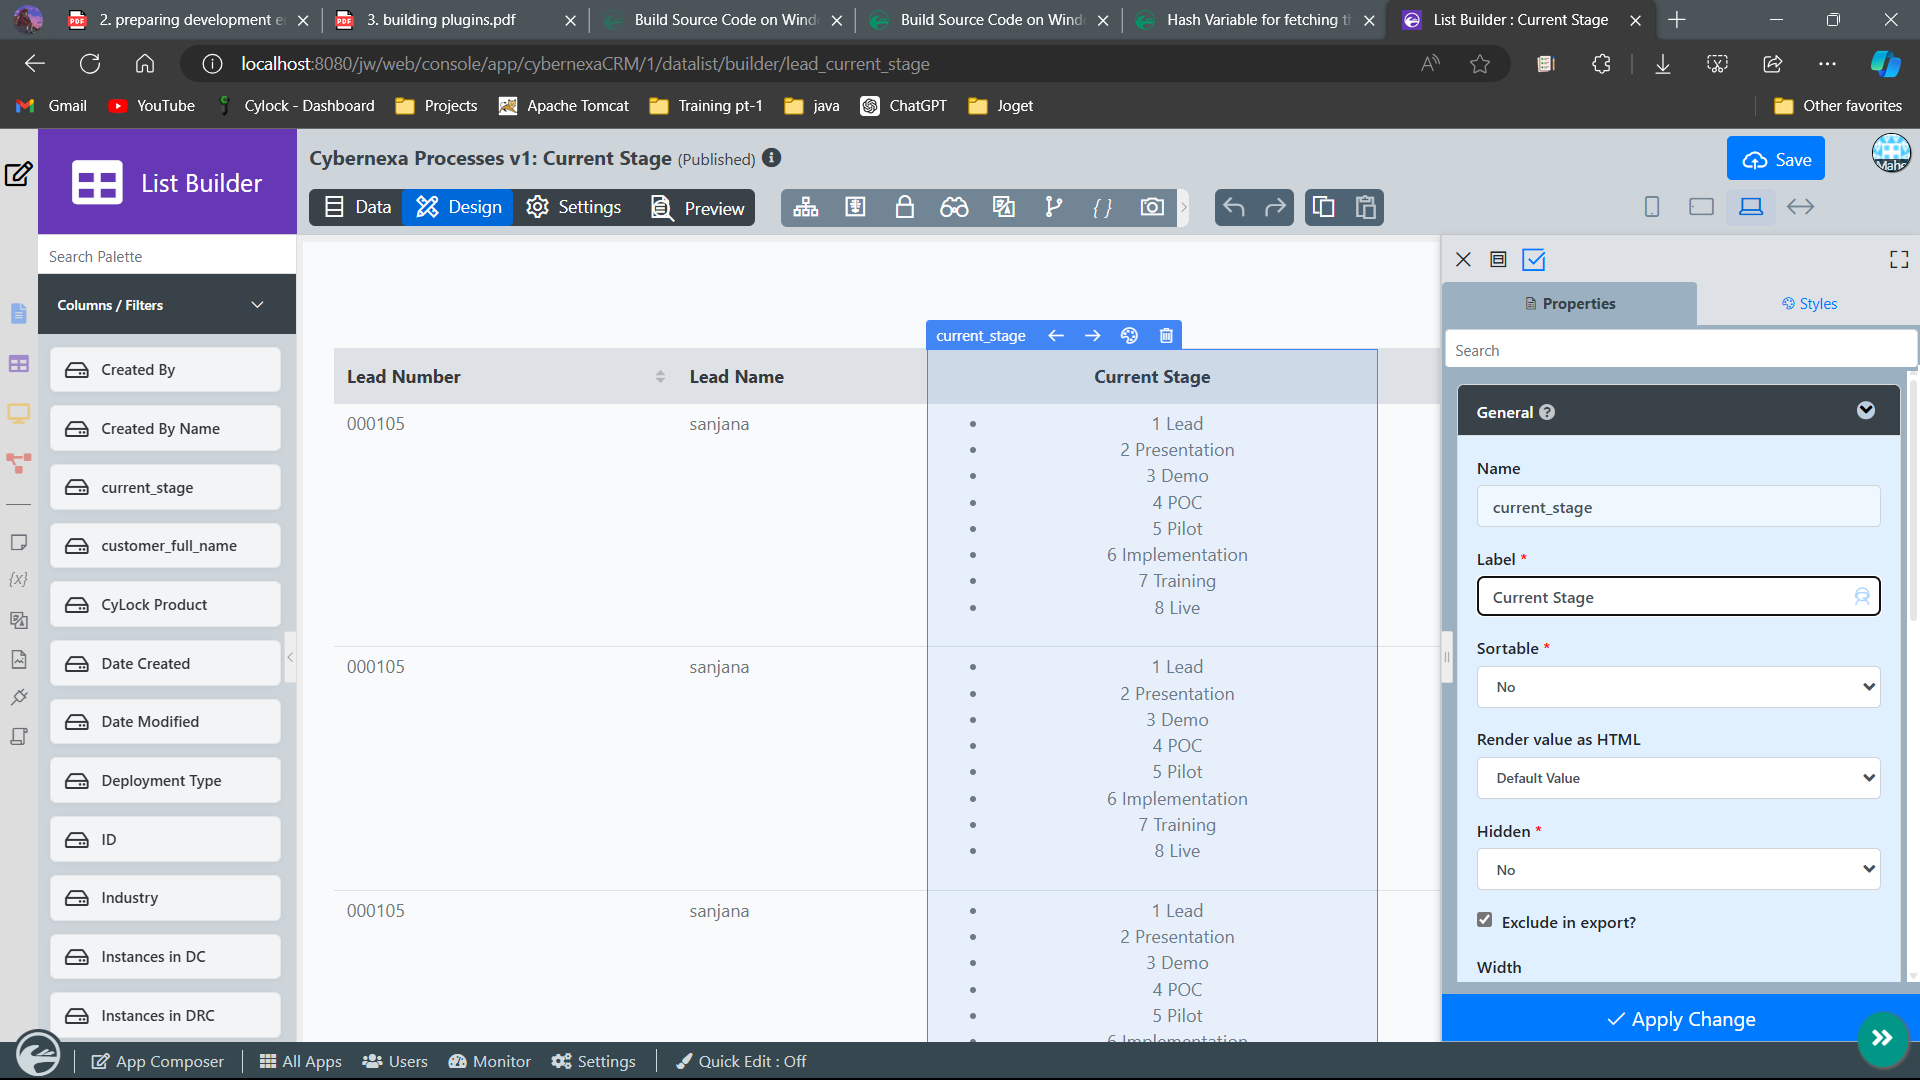Click the copy element icon
This screenshot has height=1080, width=1920.
tap(1323, 207)
